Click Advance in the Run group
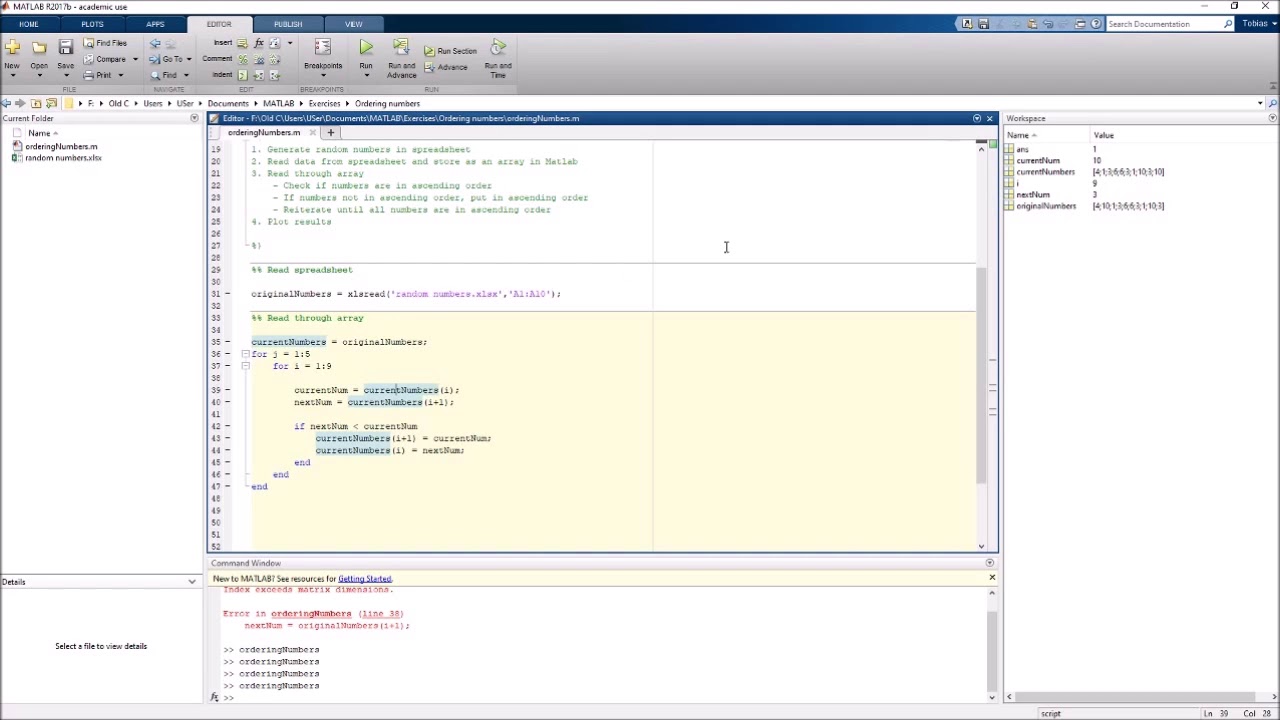 pyautogui.click(x=445, y=67)
